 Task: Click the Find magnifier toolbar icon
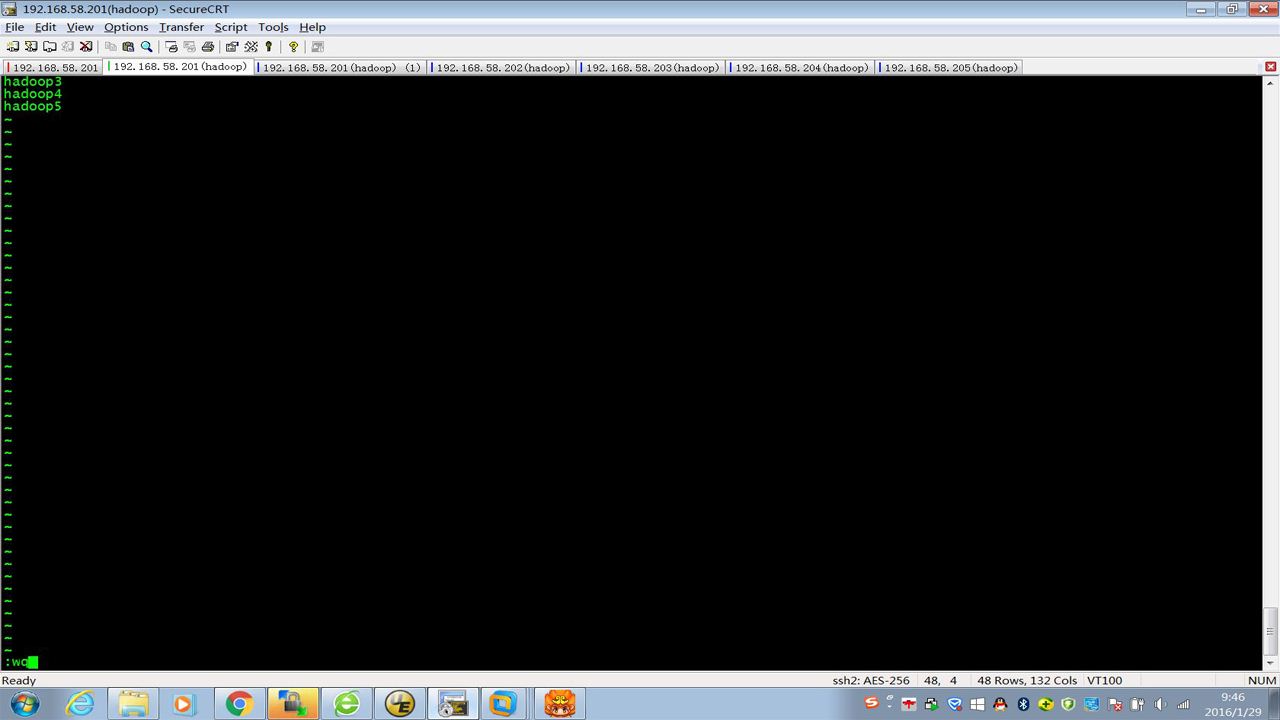click(x=146, y=47)
